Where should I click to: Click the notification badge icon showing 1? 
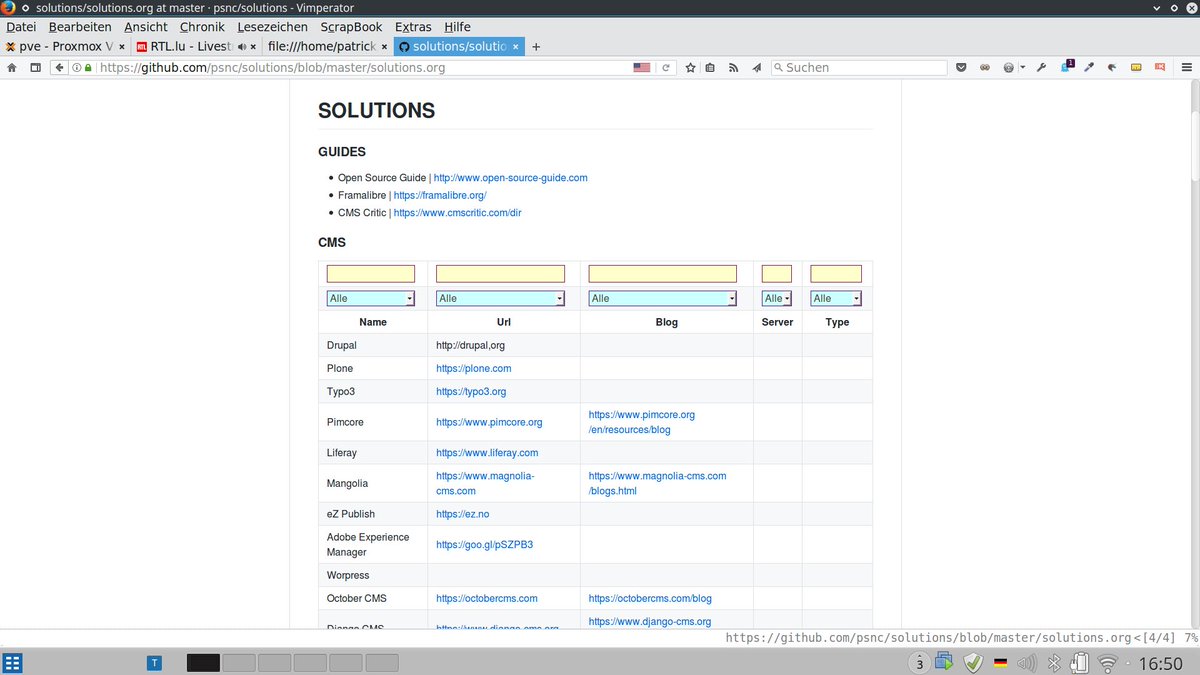1066,67
